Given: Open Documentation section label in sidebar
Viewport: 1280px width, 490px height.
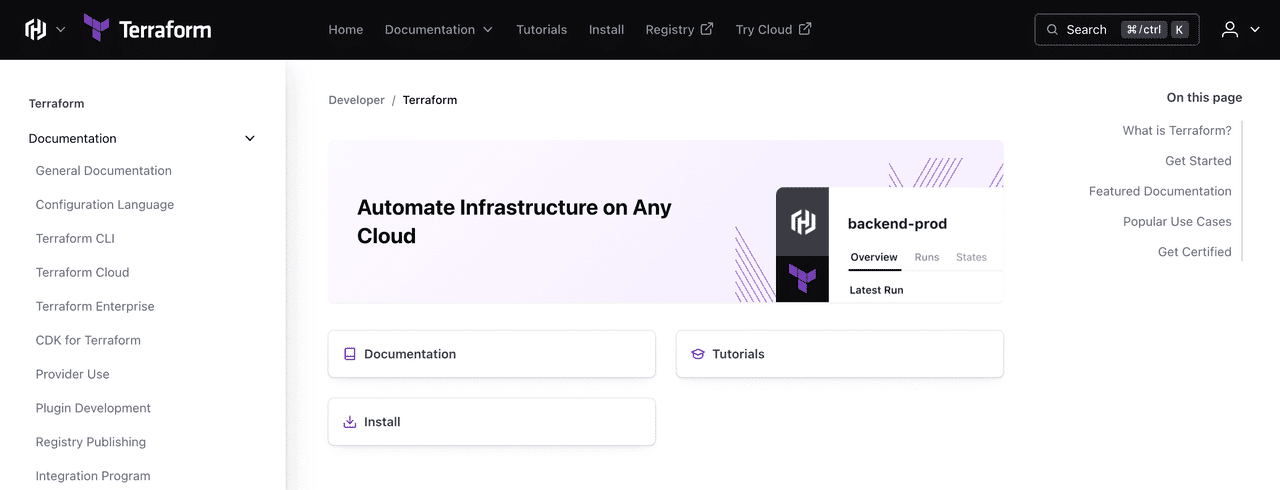Looking at the screenshot, I should 73,139.
